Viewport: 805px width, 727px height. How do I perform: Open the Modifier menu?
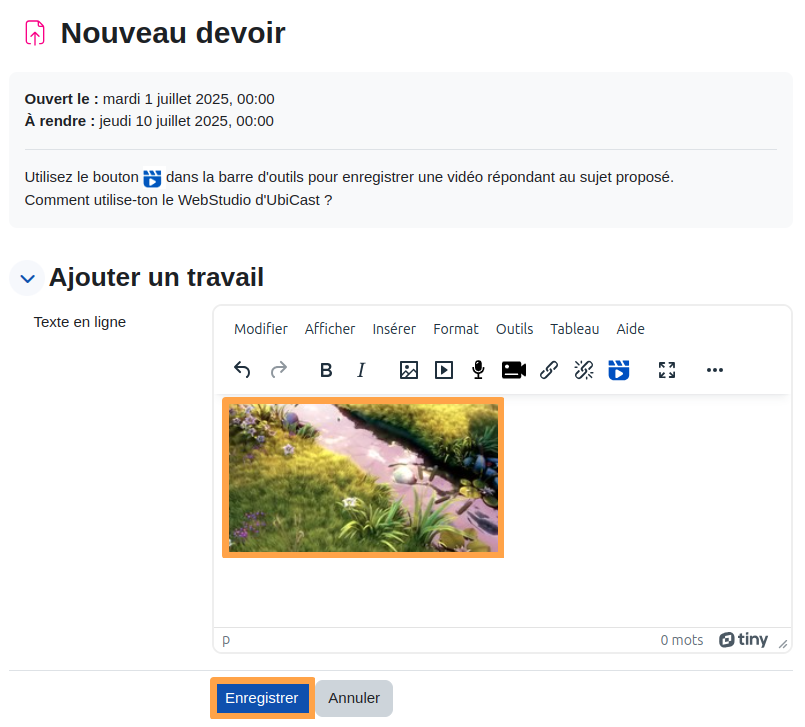coord(261,329)
